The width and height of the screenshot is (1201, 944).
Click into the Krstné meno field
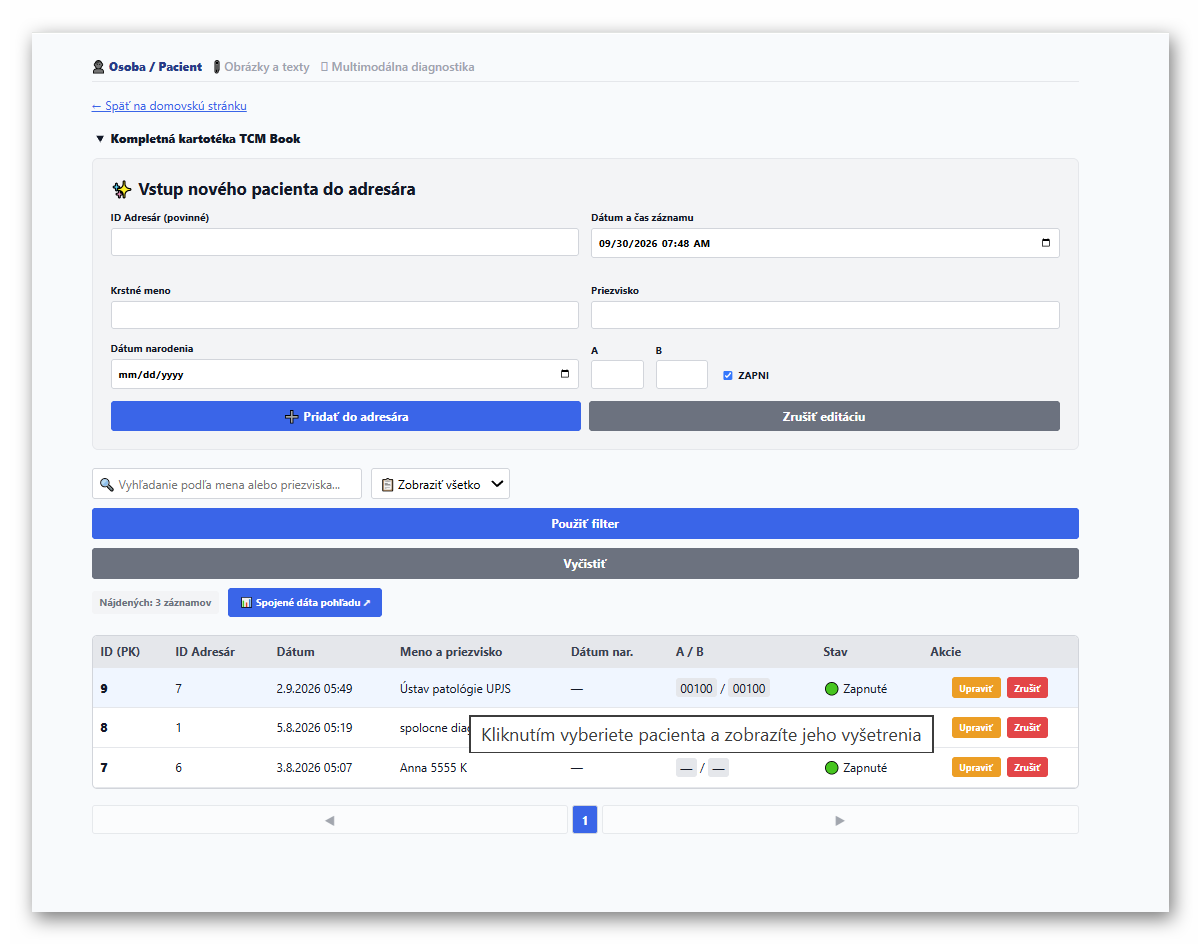tap(345, 315)
